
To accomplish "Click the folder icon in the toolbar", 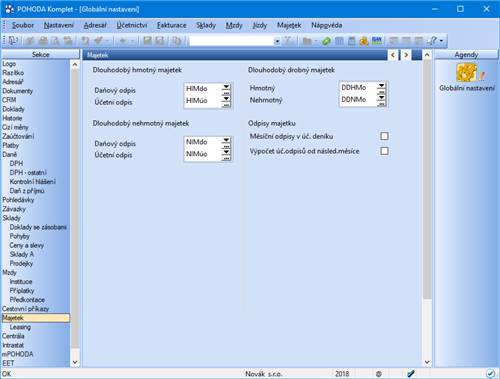I will (307, 41).
